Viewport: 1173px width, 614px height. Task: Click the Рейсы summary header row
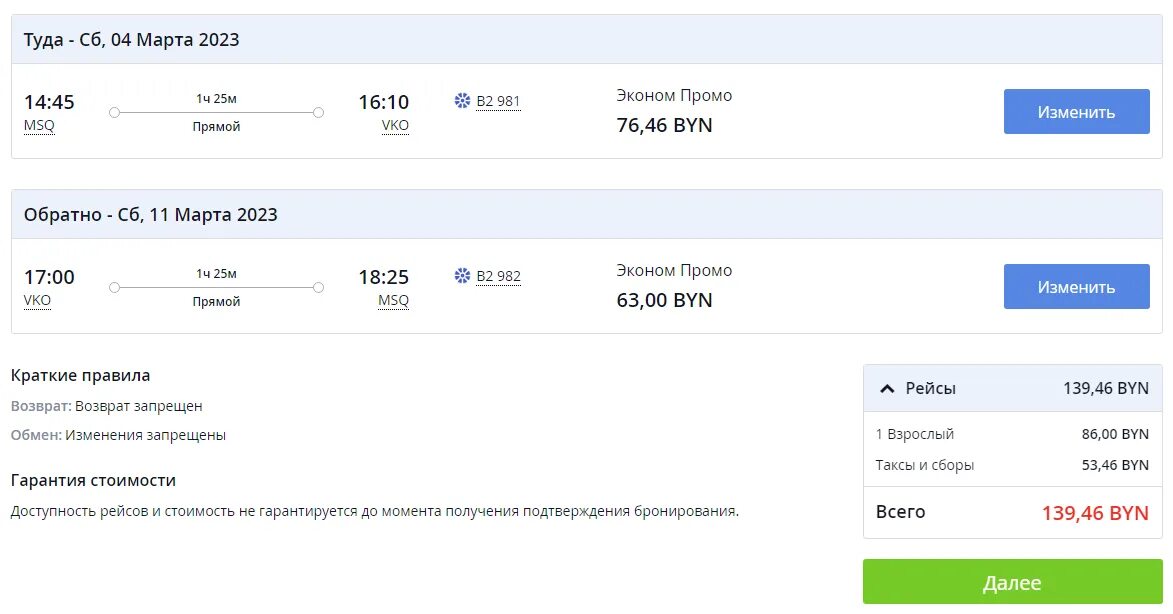point(1012,389)
